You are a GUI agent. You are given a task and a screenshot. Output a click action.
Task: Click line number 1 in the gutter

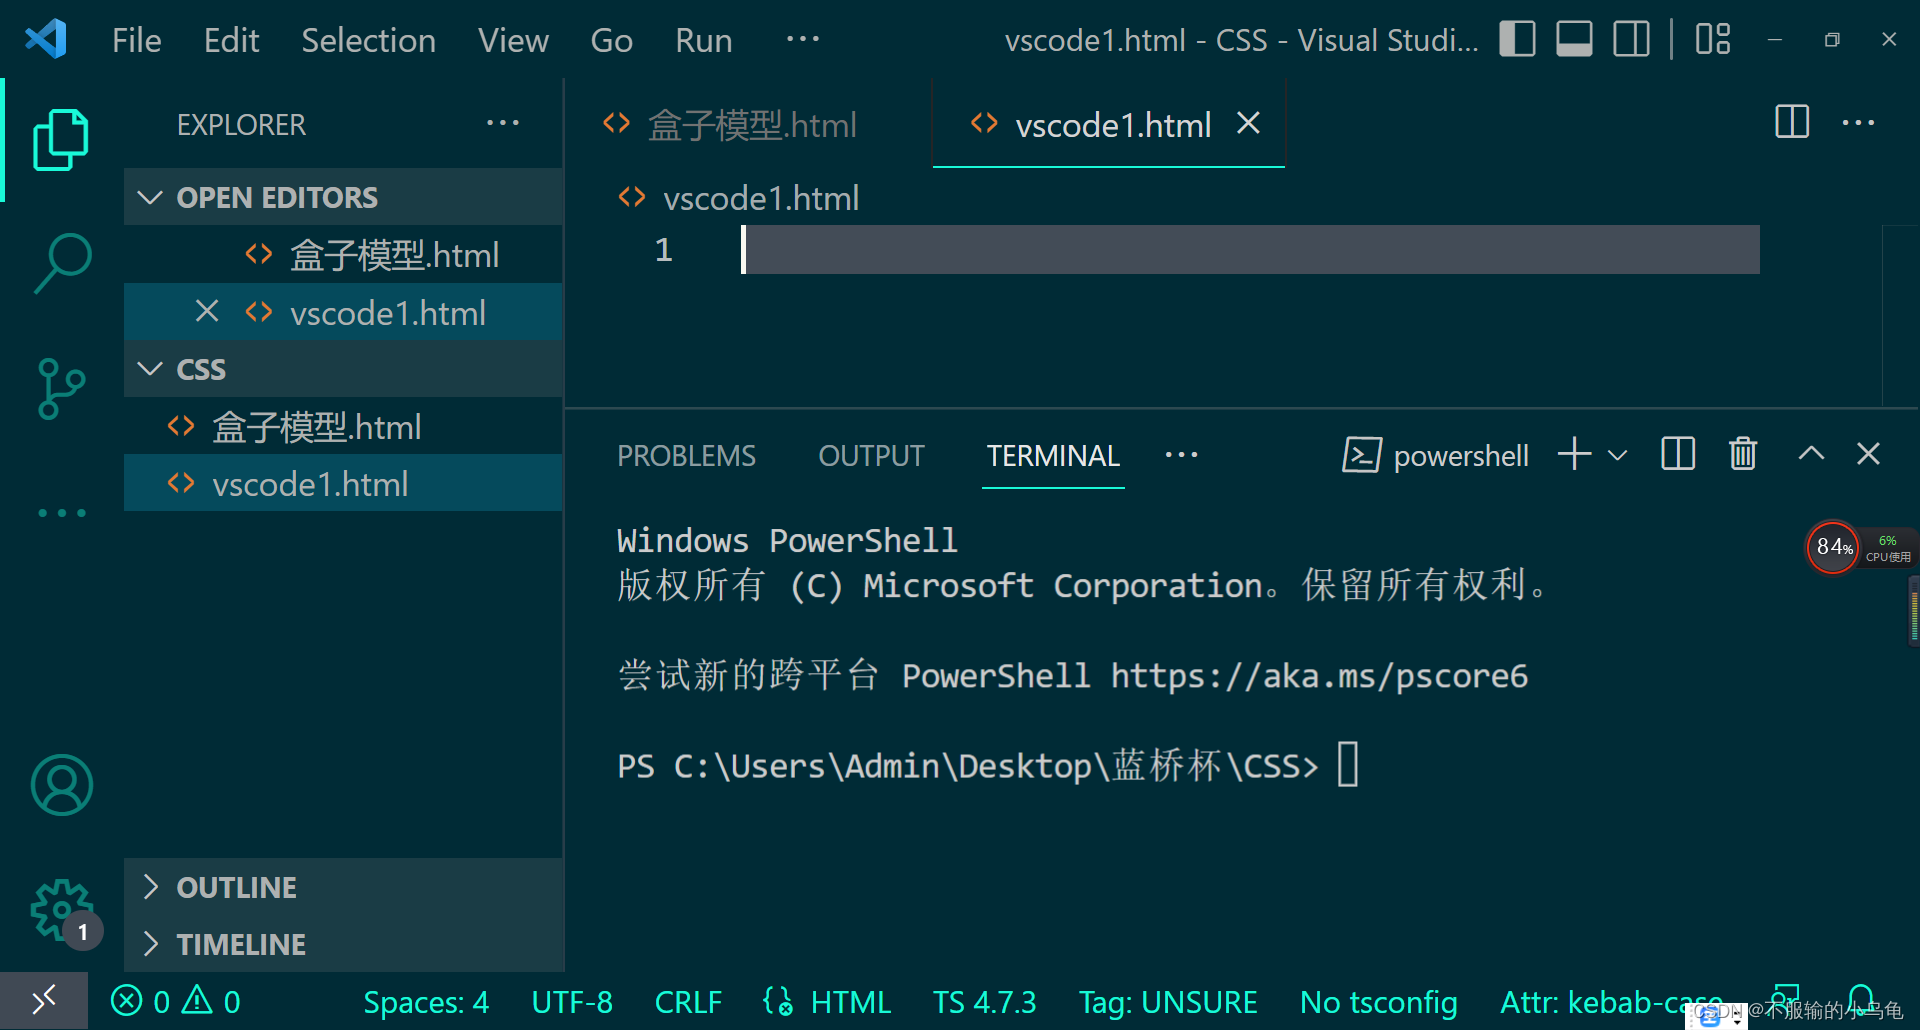(x=663, y=249)
